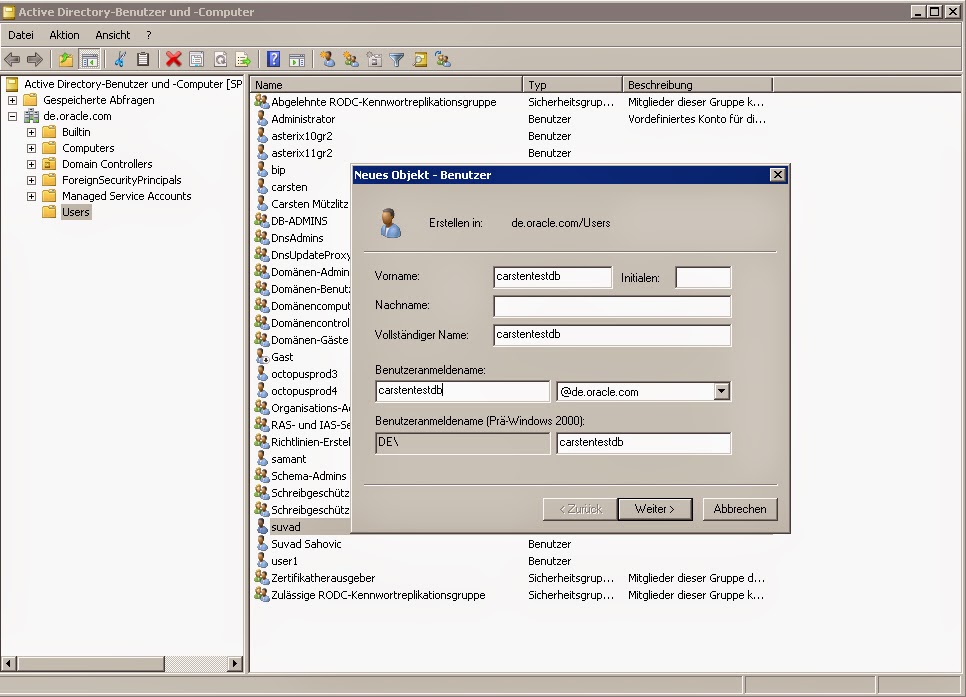Open the ? help menu
Image resolution: width=966 pixels, height=697 pixels.
click(x=148, y=35)
